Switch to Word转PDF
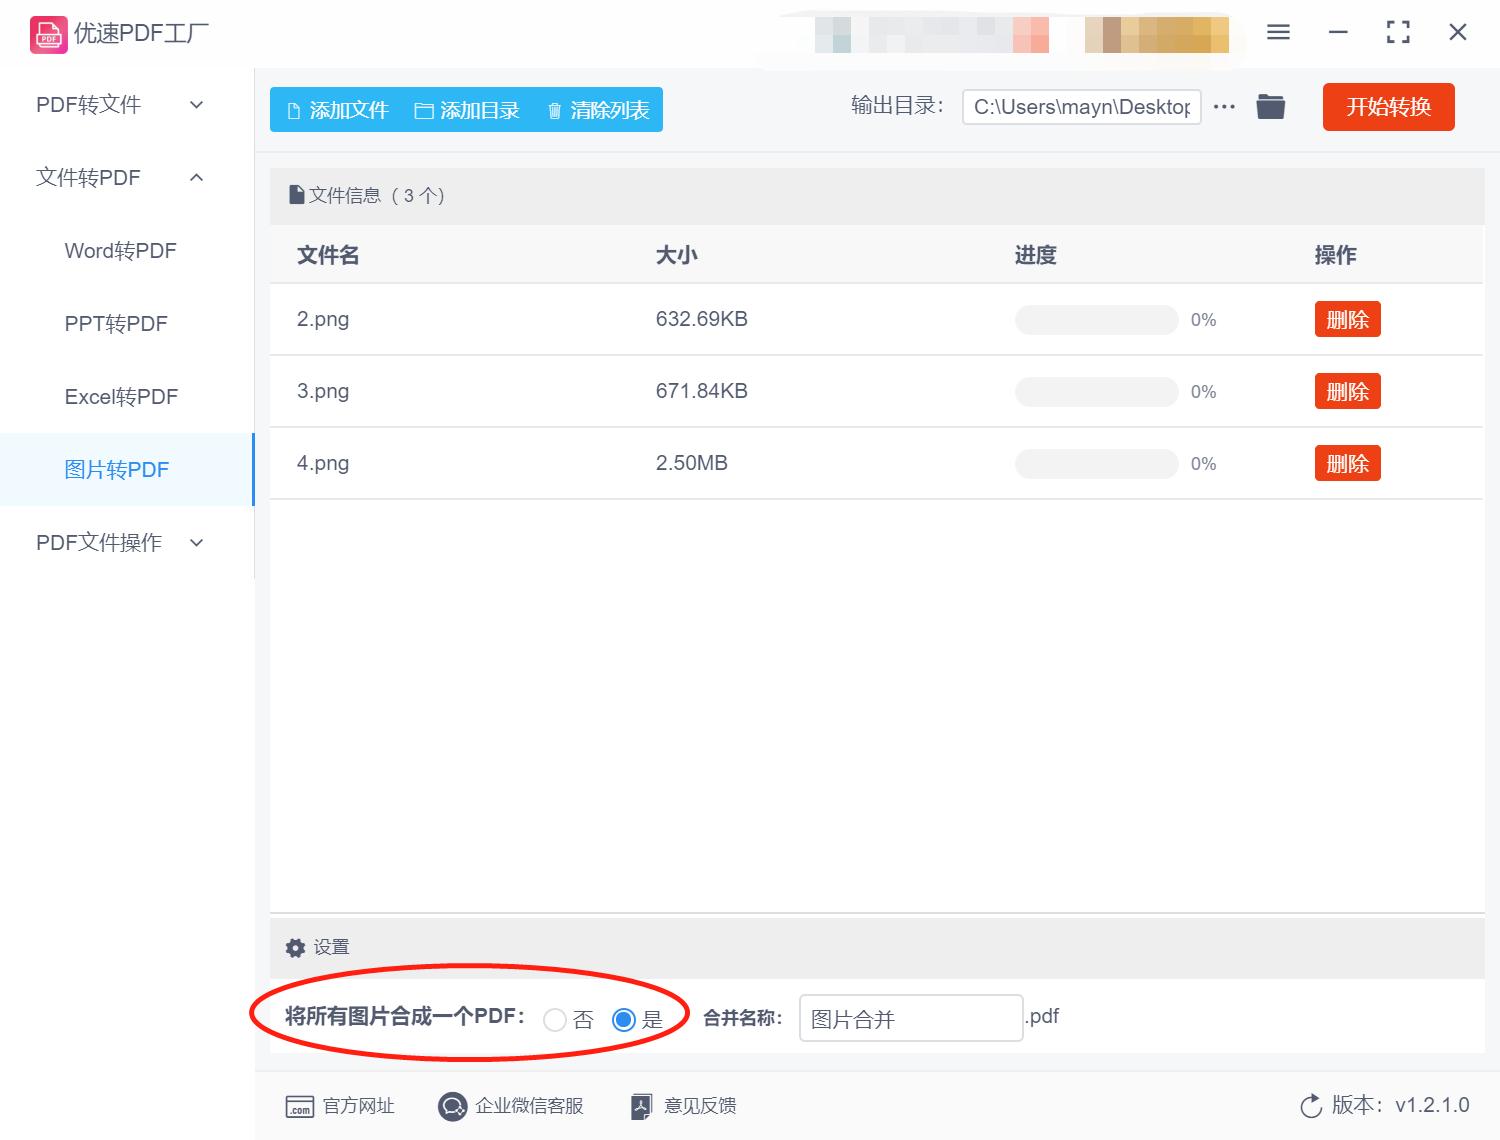This screenshot has height=1140, width=1500. coord(120,250)
